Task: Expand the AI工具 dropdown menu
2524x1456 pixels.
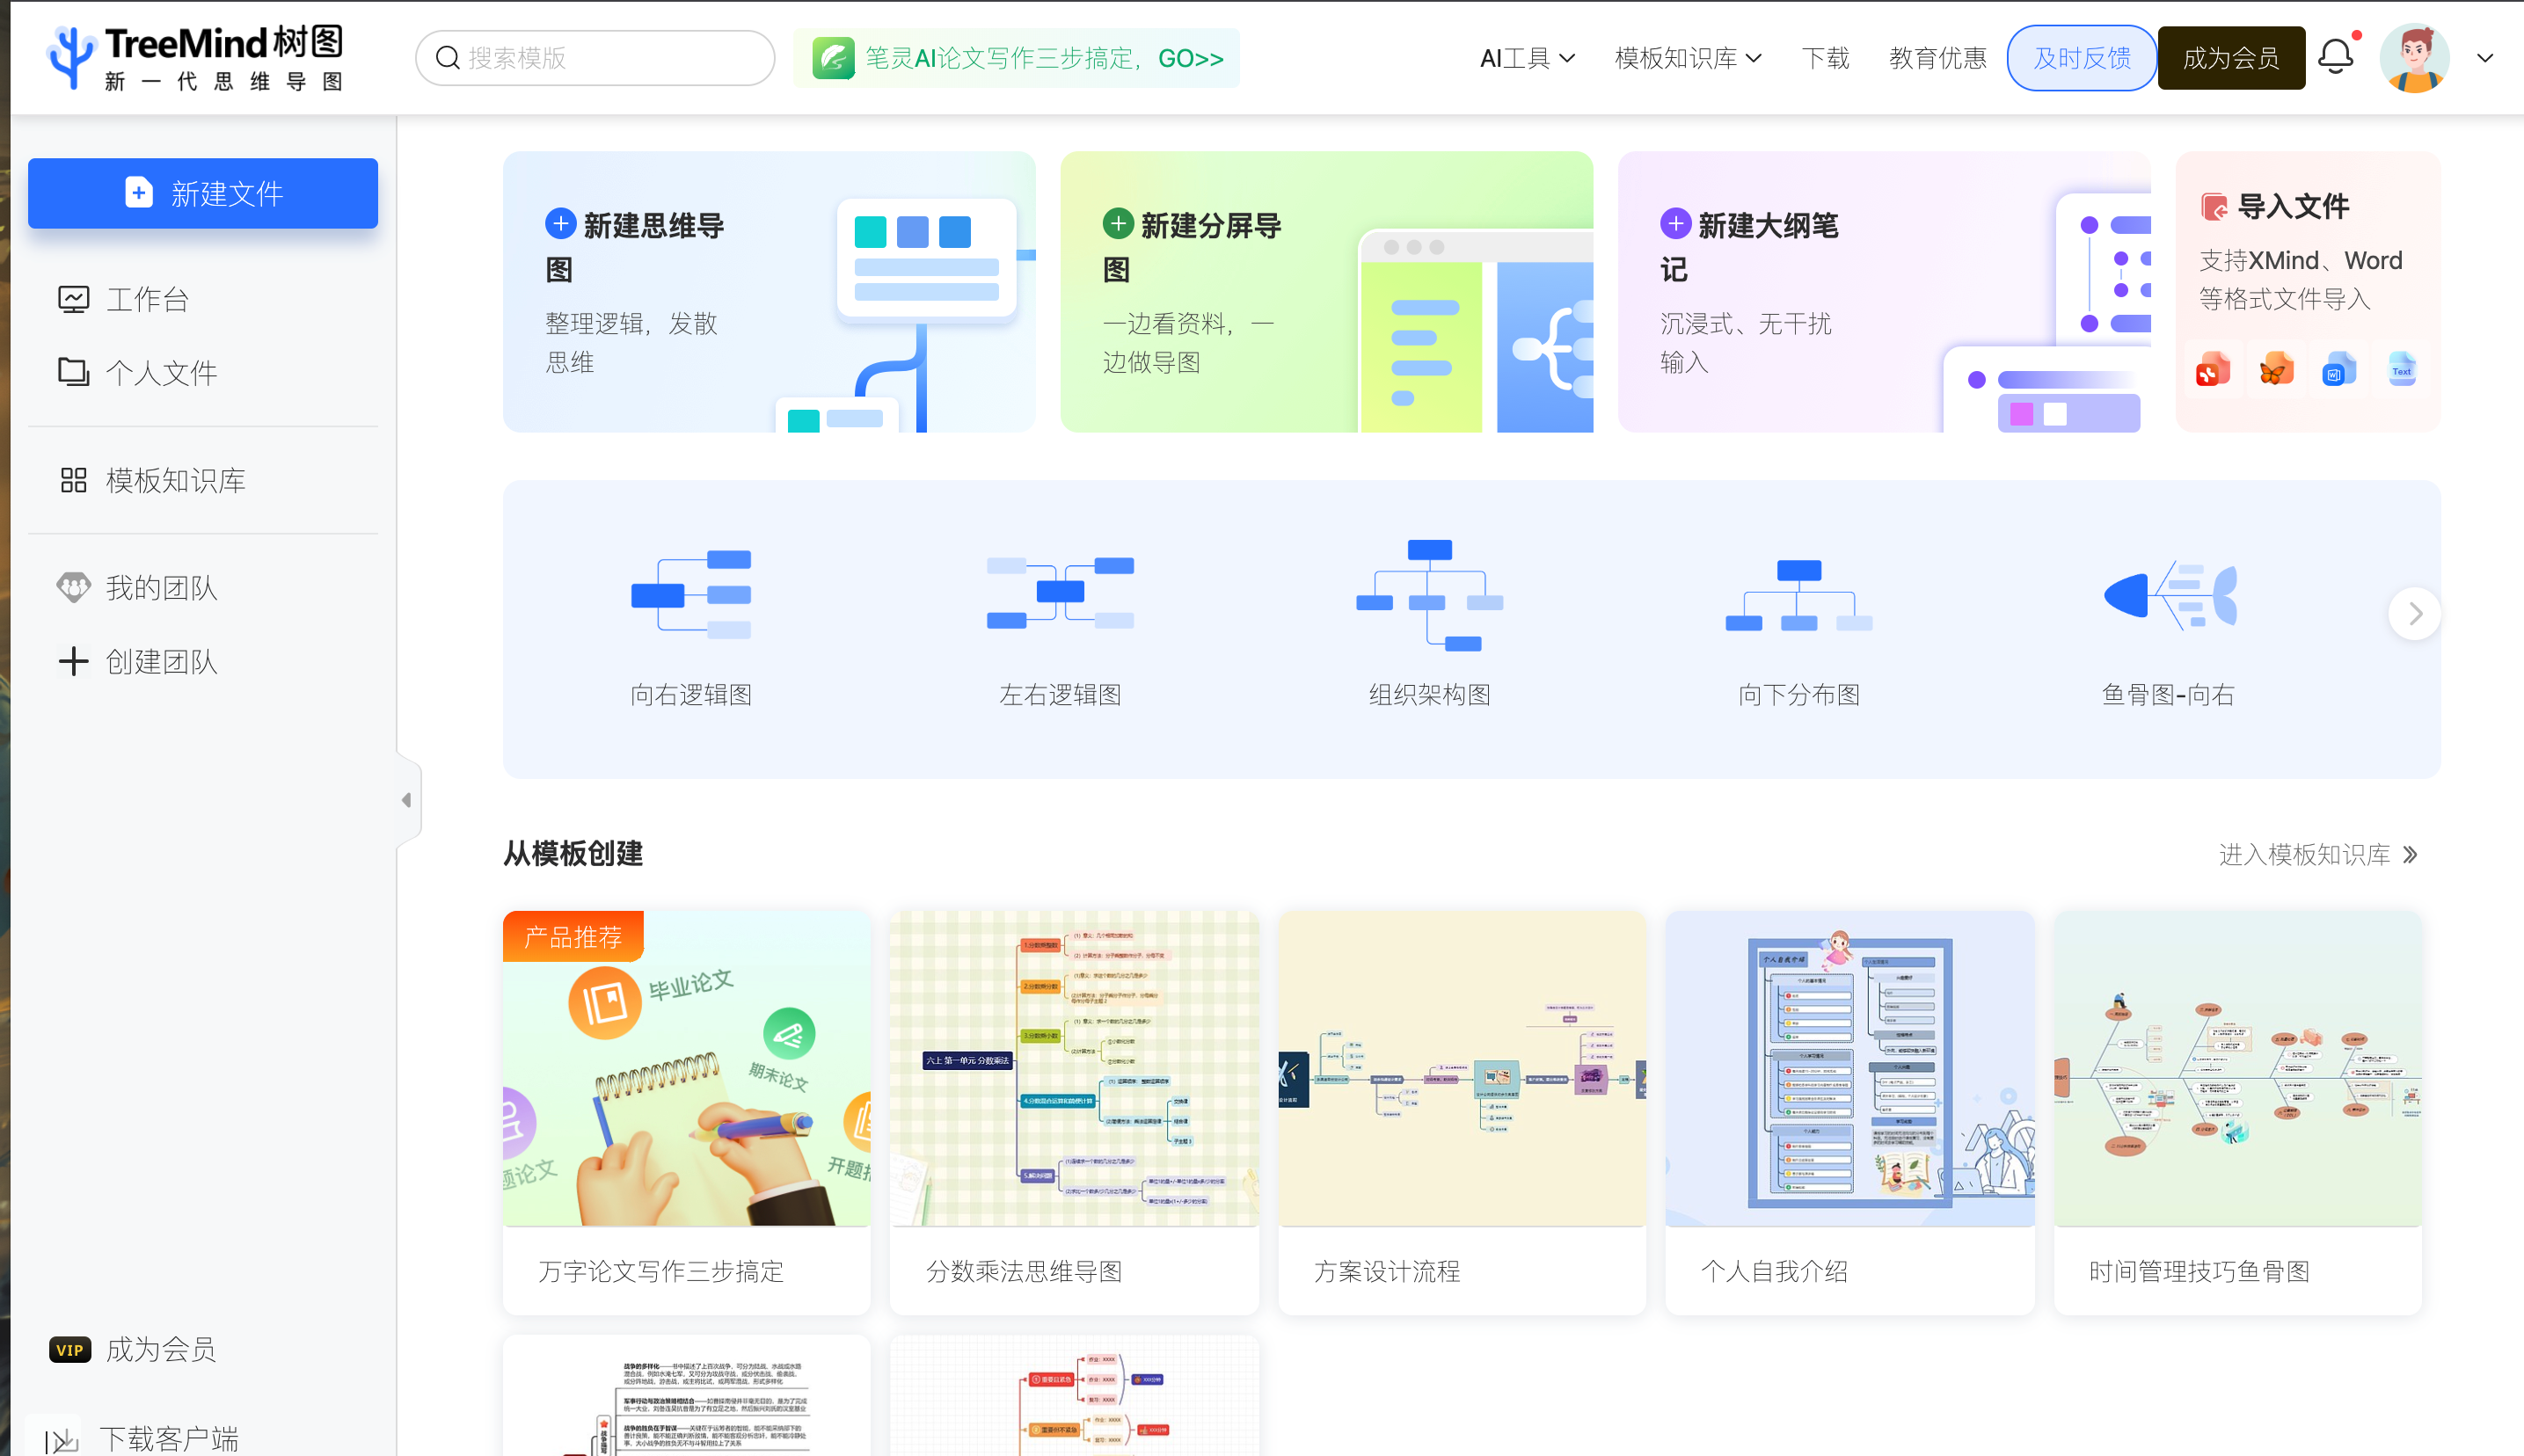Action: point(1527,58)
